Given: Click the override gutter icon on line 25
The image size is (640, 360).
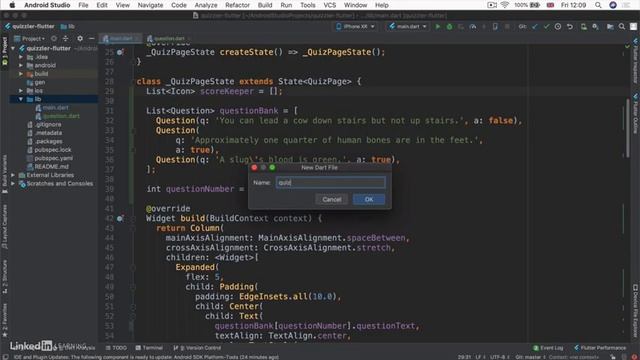Looking at the screenshot, I should coord(120,52).
